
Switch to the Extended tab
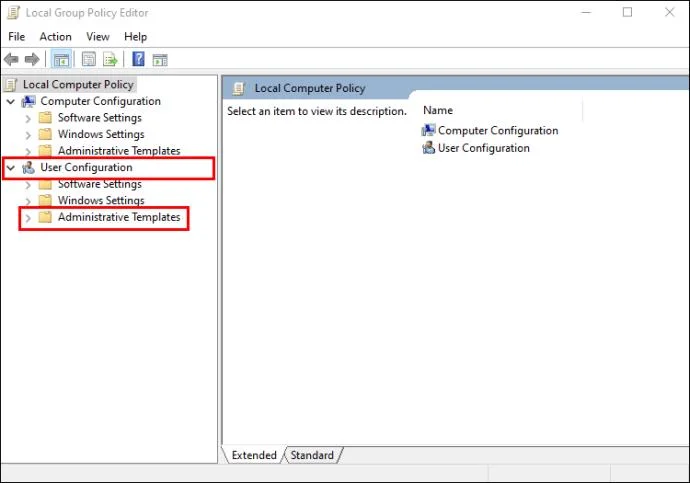coord(254,455)
